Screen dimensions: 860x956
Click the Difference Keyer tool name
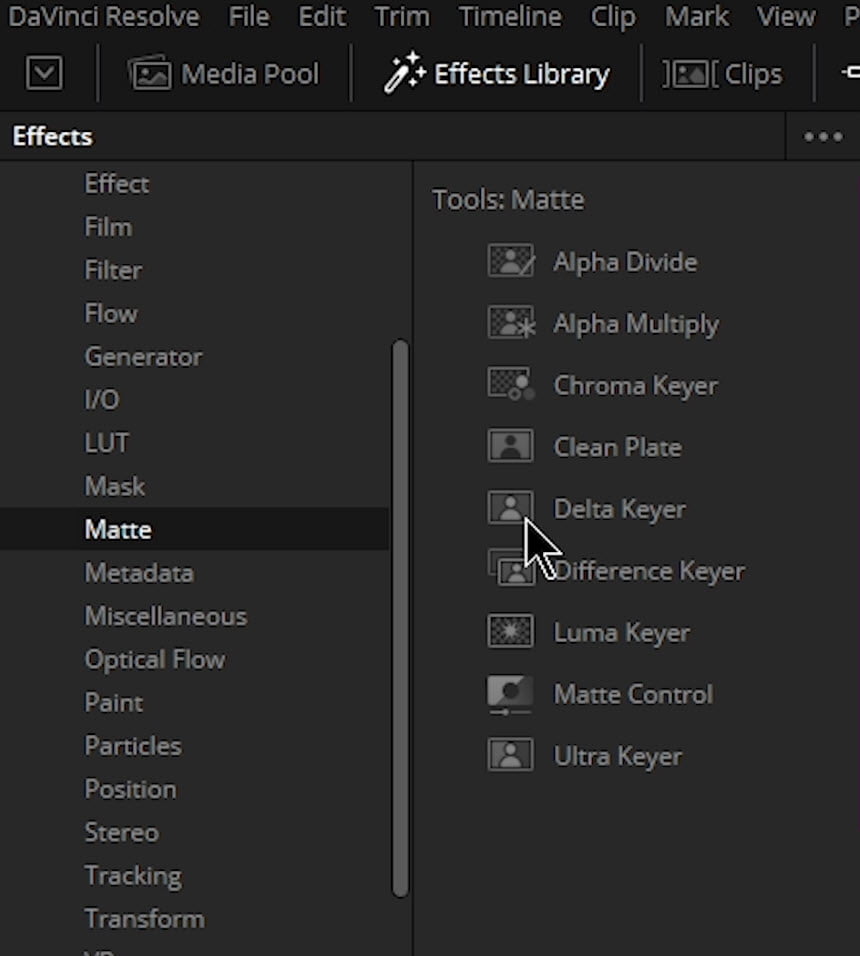coord(649,571)
